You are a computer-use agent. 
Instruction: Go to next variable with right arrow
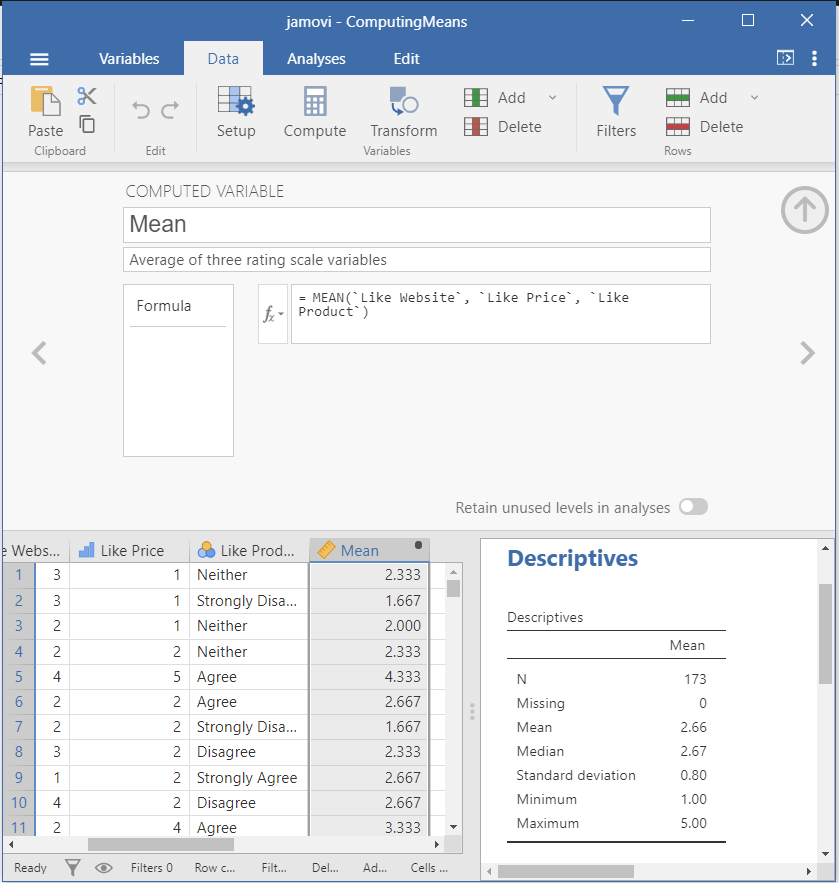click(x=807, y=353)
